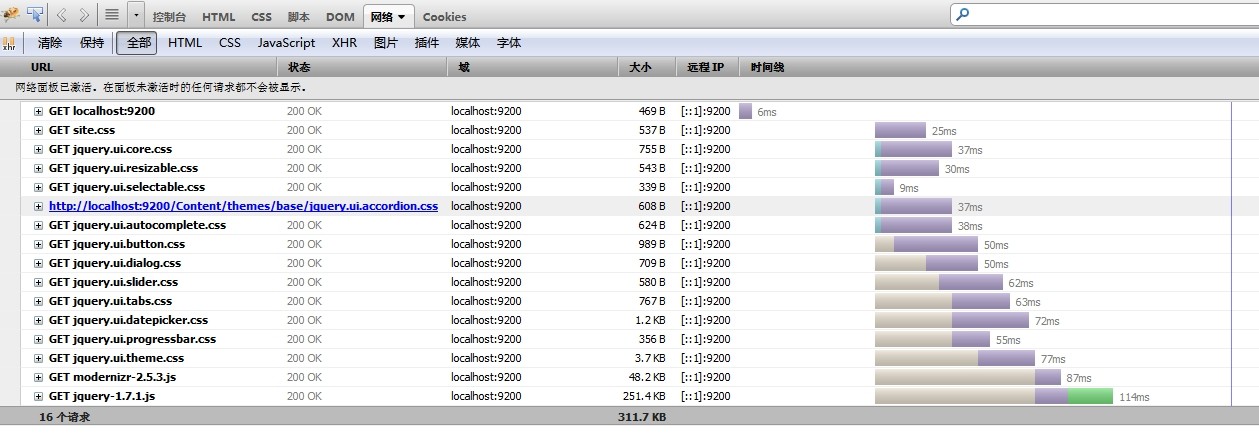This screenshot has height=433, width=1259.
Task: Click the XHR break icon at the left of the toolbar
Action: tap(9, 43)
